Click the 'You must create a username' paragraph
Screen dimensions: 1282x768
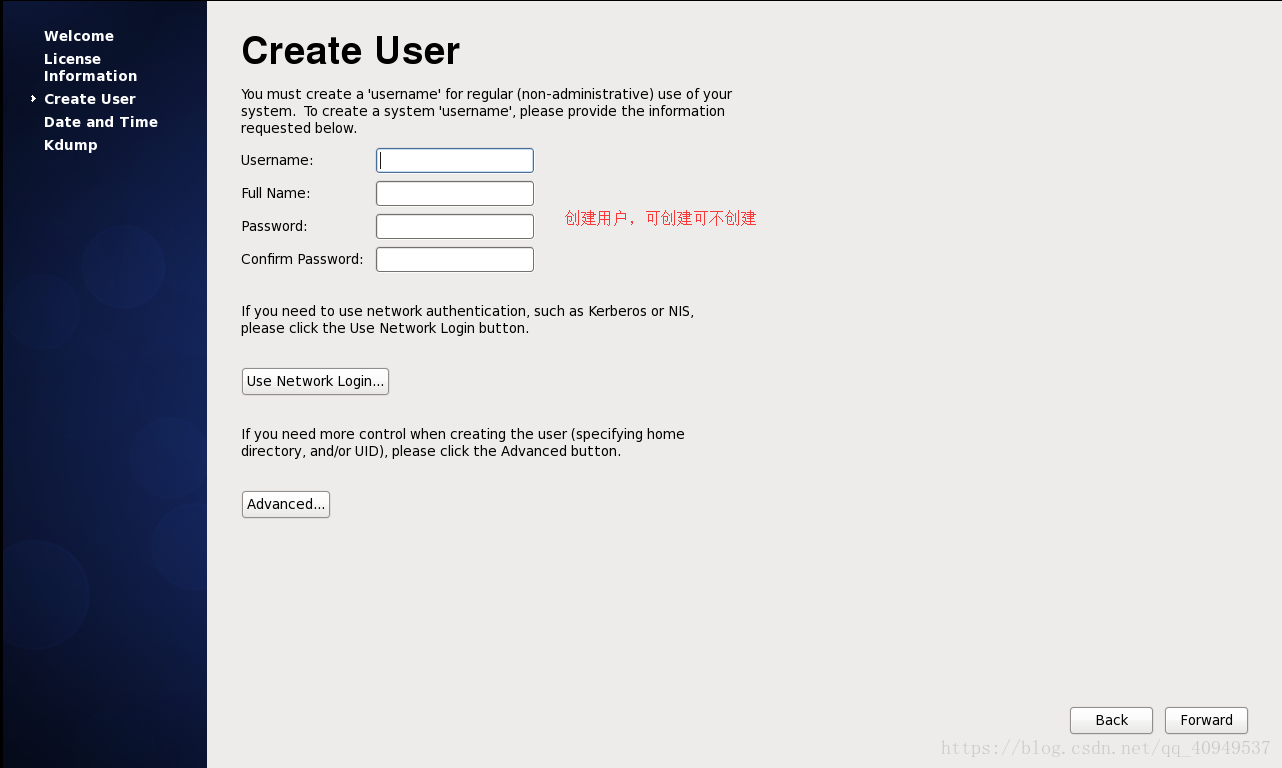click(x=487, y=111)
